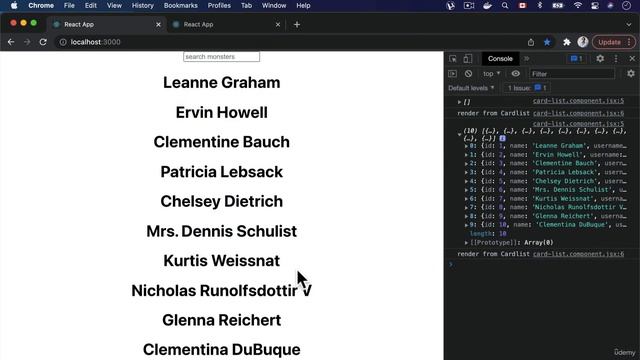The image size is (640, 360).
Task: Click the console Filter field
Action: 571,74
